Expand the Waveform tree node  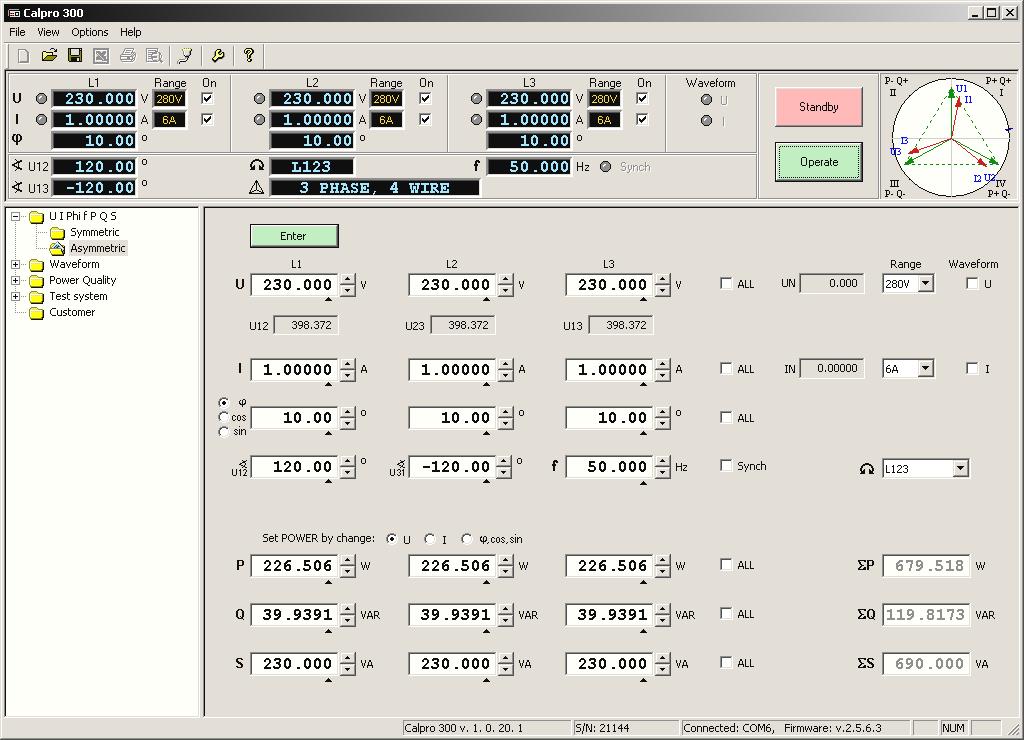[16, 265]
